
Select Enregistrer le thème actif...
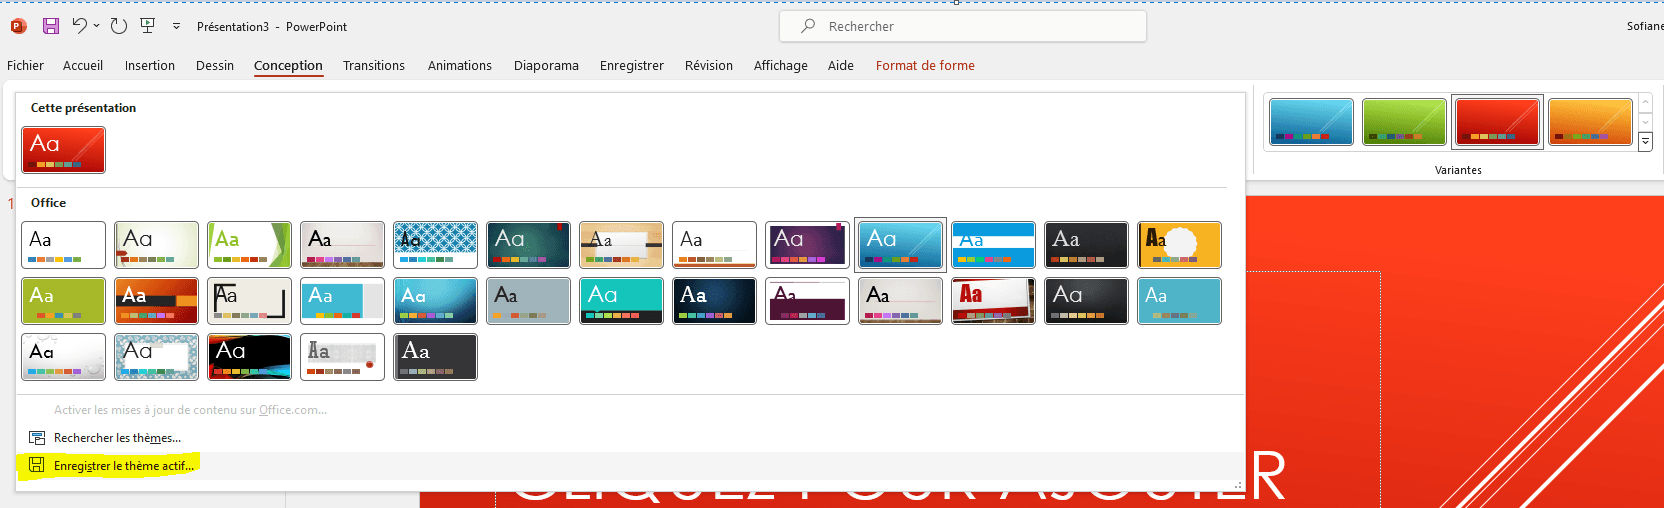[123, 466]
